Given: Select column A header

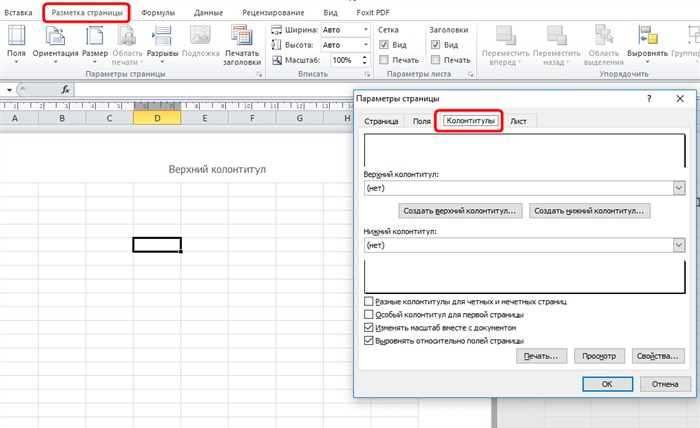Looking at the screenshot, I should coord(15,118).
